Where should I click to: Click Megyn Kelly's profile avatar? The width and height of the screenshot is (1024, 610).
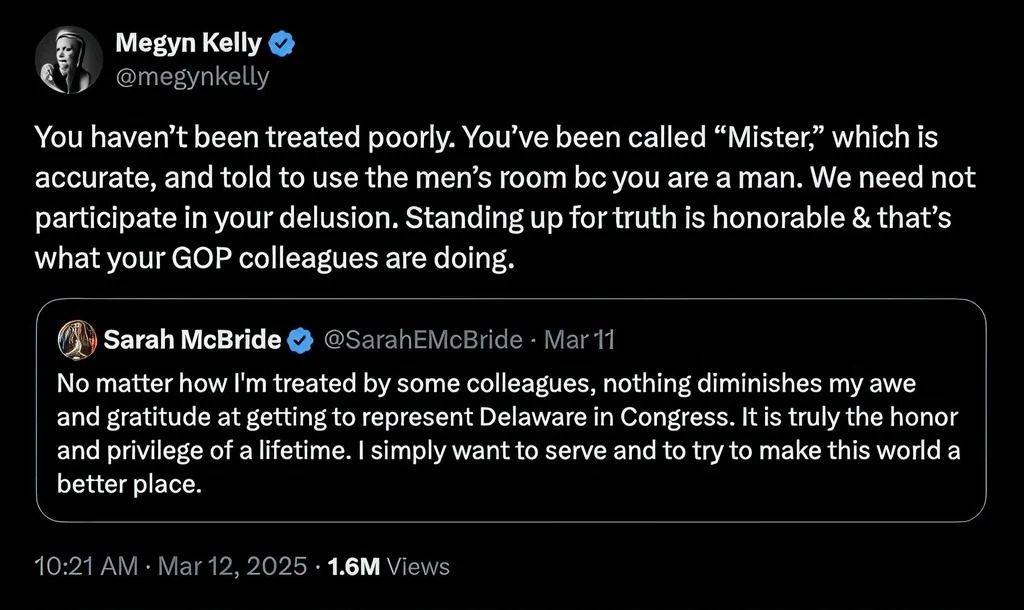coord(70,59)
